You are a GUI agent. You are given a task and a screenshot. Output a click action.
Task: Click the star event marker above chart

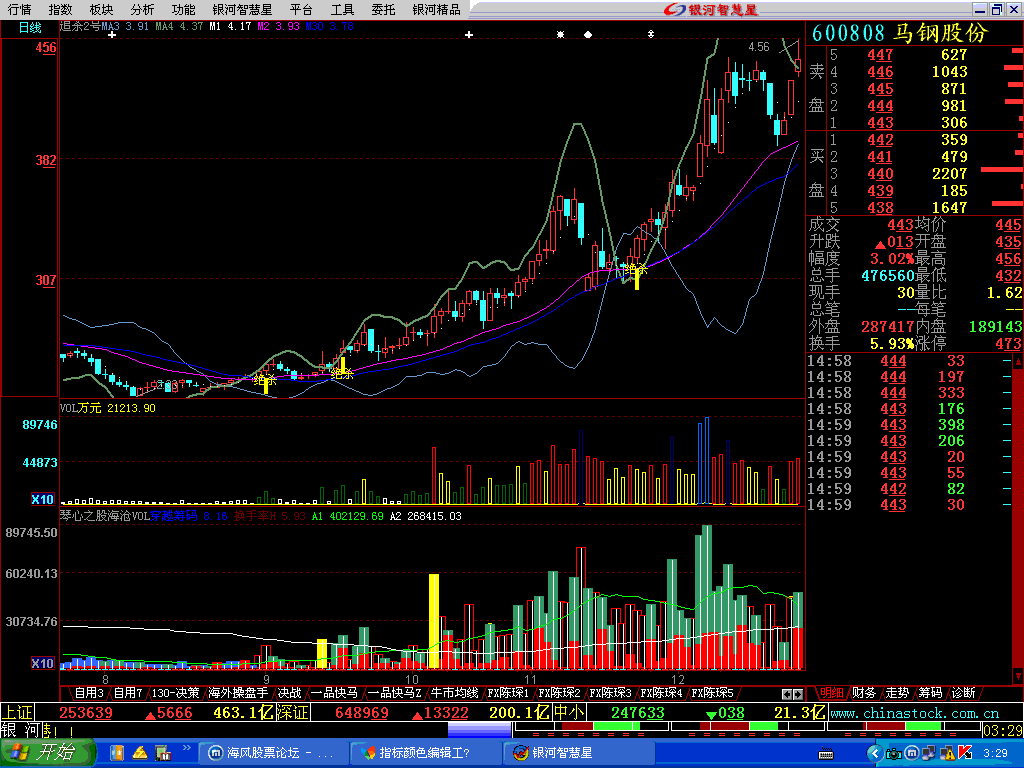(560, 35)
